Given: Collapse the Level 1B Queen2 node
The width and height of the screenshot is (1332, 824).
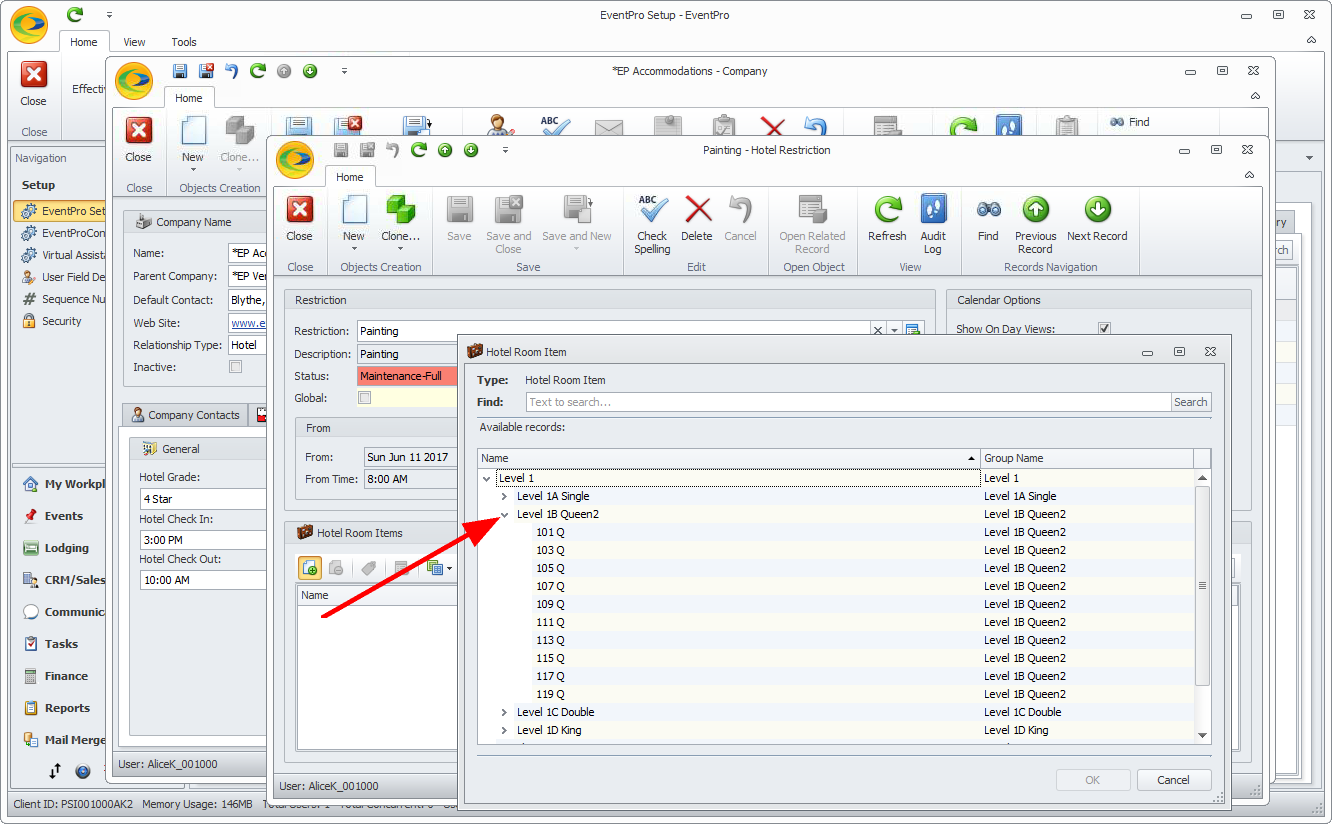Looking at the screenshot, I should (505, 514).
